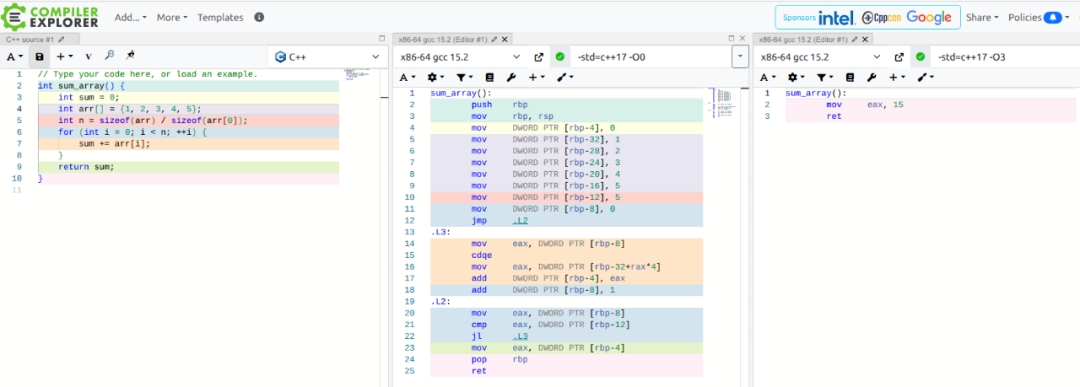Open the C++ language selector
1080x387 pixels.
point(326,57)
